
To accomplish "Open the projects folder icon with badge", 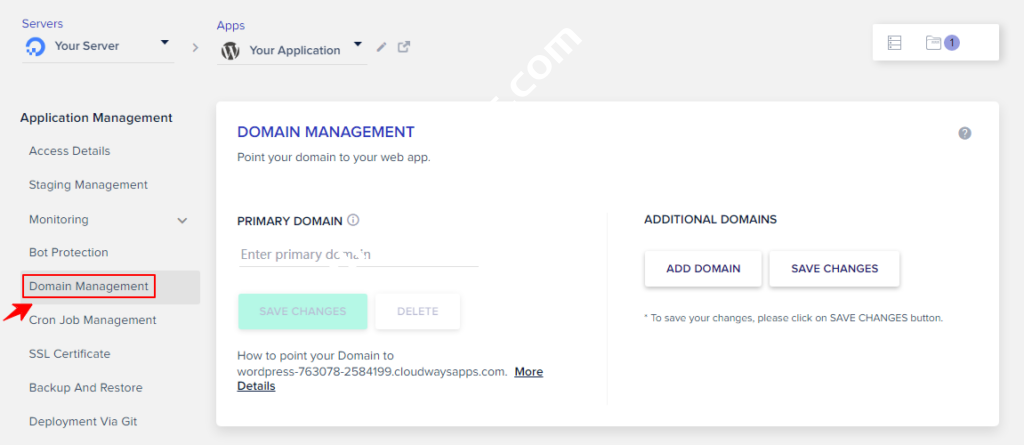I will [934, 43].
